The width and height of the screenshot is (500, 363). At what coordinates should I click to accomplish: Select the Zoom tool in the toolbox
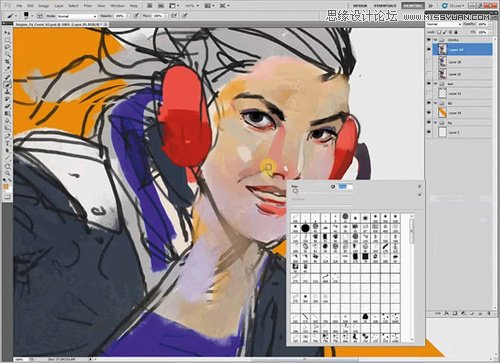(x=7, y=173)
